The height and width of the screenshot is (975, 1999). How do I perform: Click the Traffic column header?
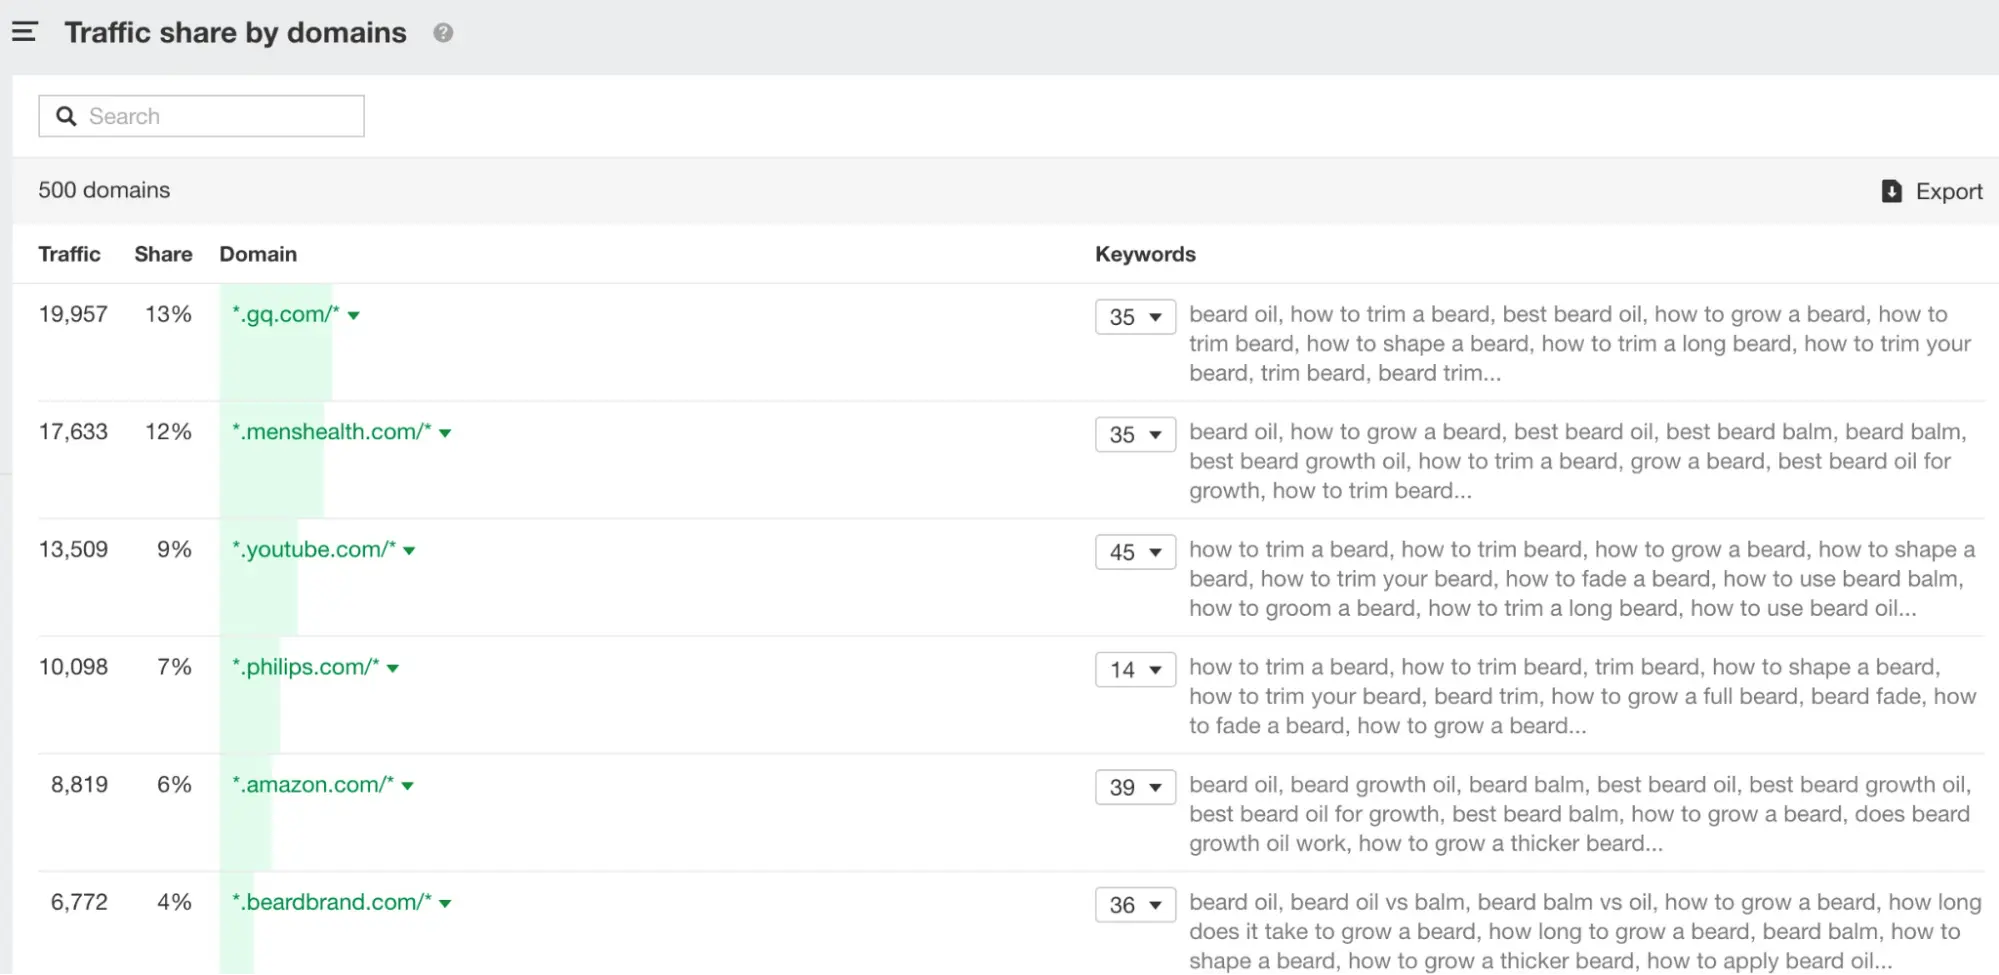tap(69, 254)
